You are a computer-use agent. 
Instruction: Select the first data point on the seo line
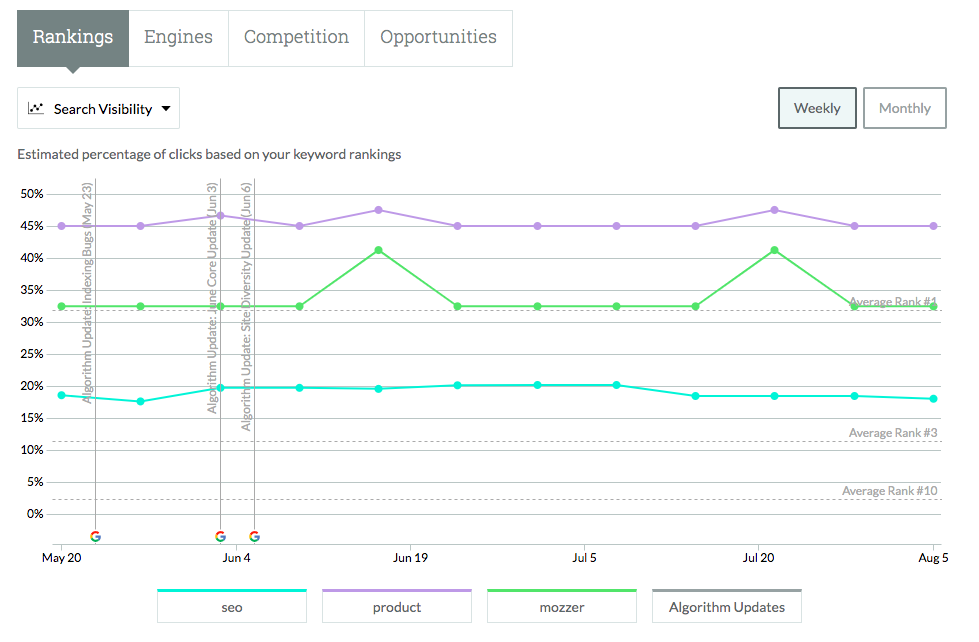pos(61,395)
